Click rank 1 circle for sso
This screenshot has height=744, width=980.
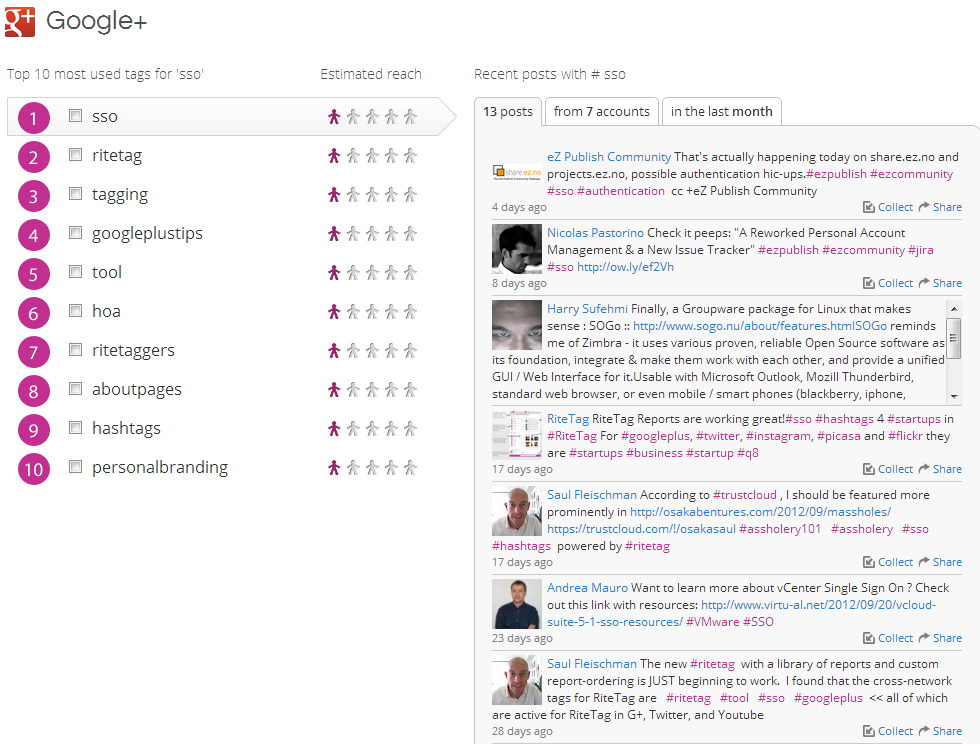point(34,118)
